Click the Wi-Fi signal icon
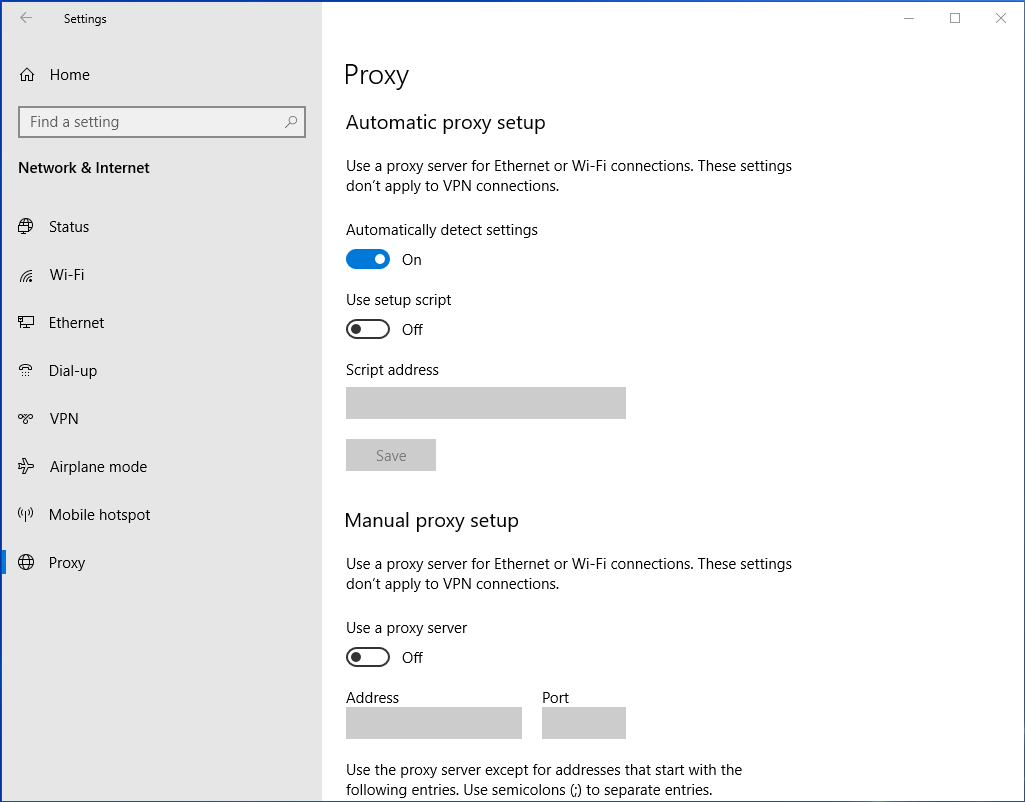1025x802 pixels. point(25,275)
